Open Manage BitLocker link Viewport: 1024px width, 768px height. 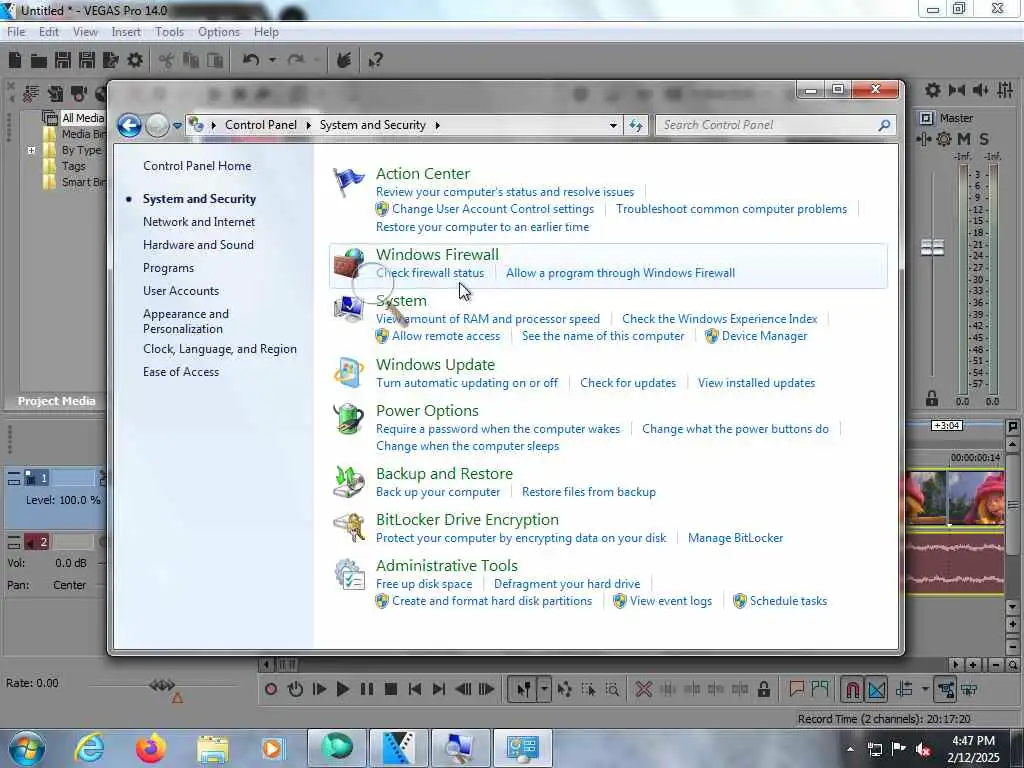[x=735, y=538]
